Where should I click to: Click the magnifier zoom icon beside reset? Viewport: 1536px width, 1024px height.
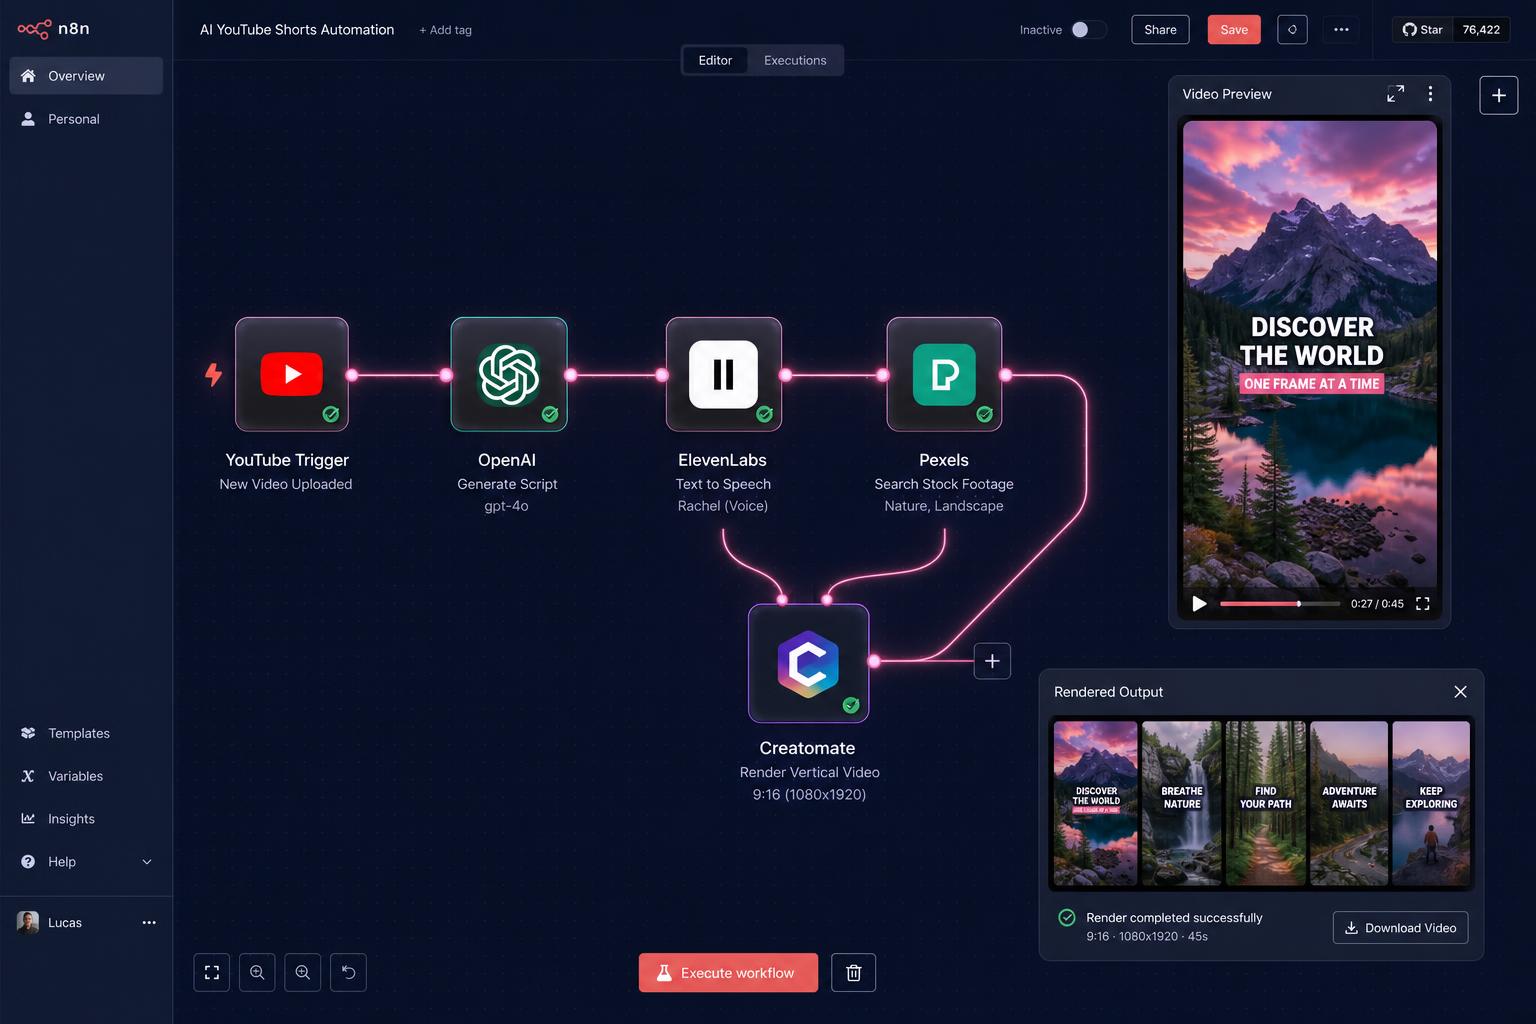302,973
